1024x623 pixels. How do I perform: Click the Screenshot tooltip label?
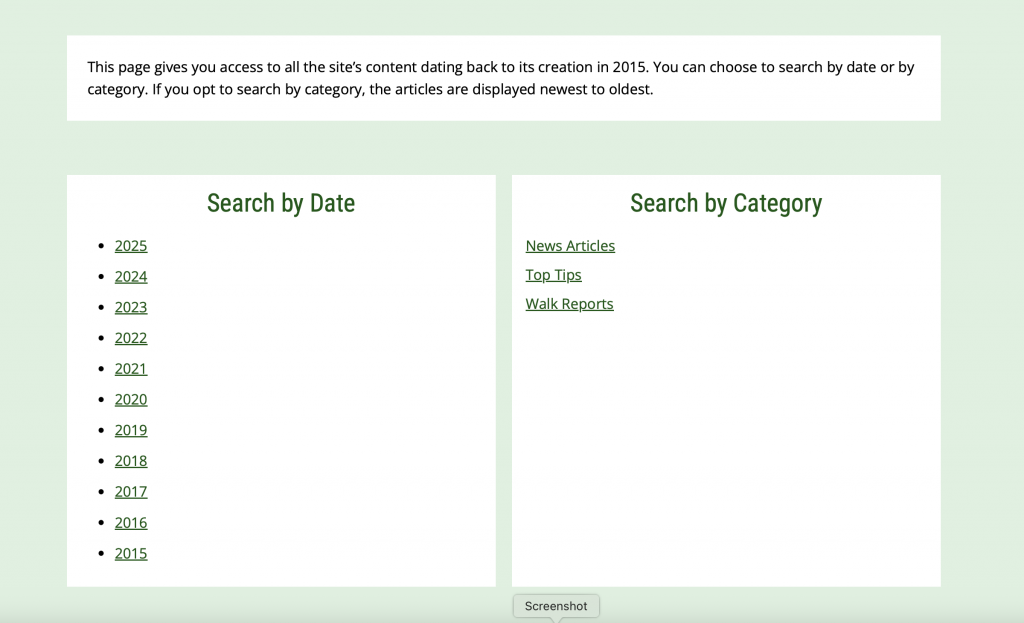(x=556, y=606)
